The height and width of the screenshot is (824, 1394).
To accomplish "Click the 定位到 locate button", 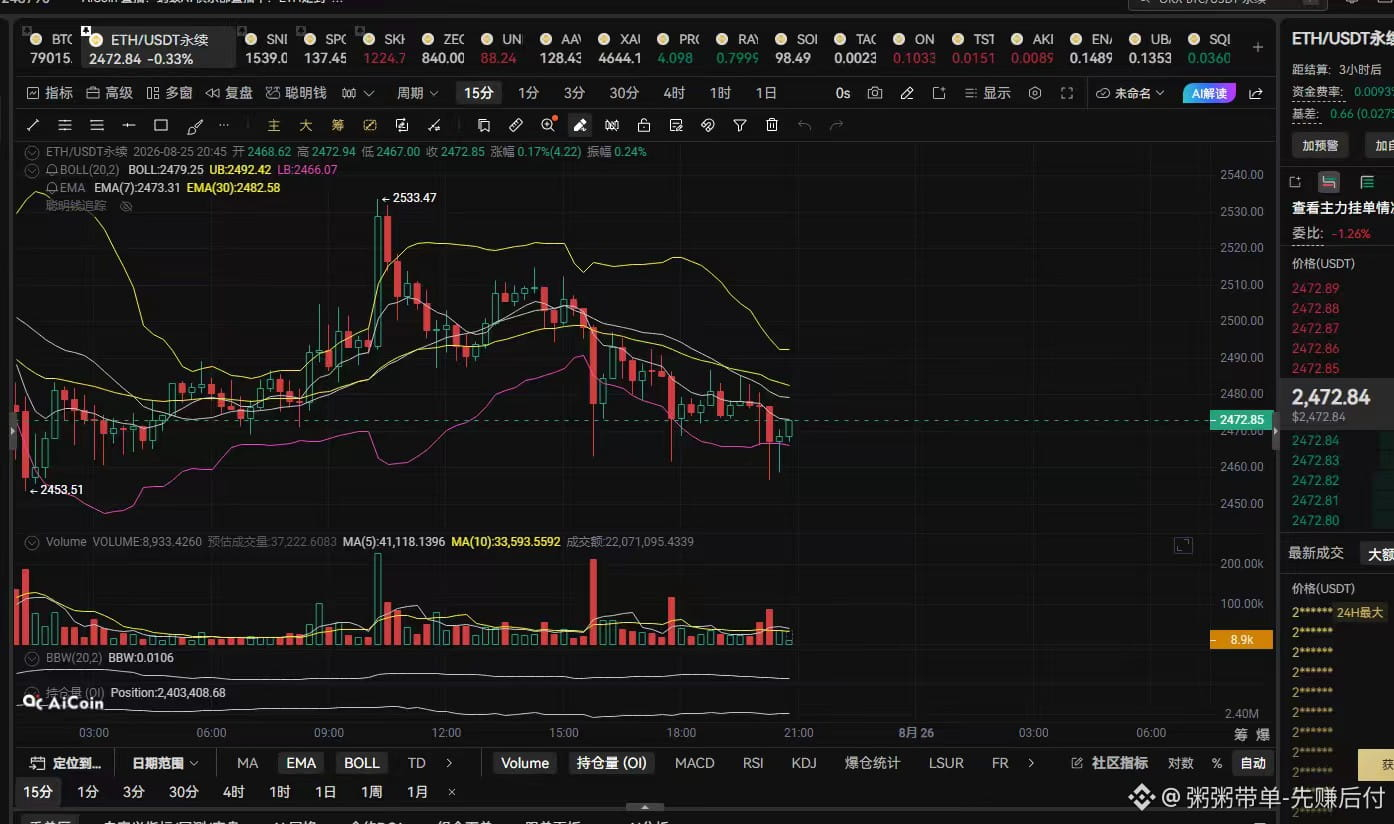I will coord(67,763).
